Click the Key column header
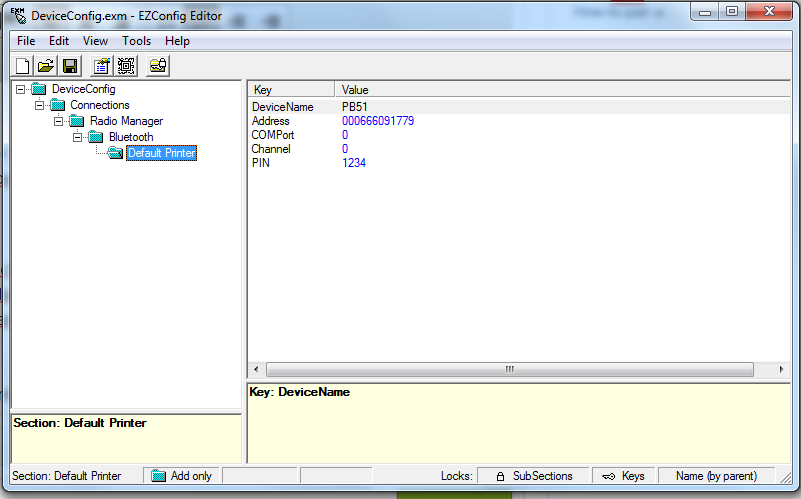Image resolution: width=801 pixels, height=499 pixels. (x=291, y=90)
